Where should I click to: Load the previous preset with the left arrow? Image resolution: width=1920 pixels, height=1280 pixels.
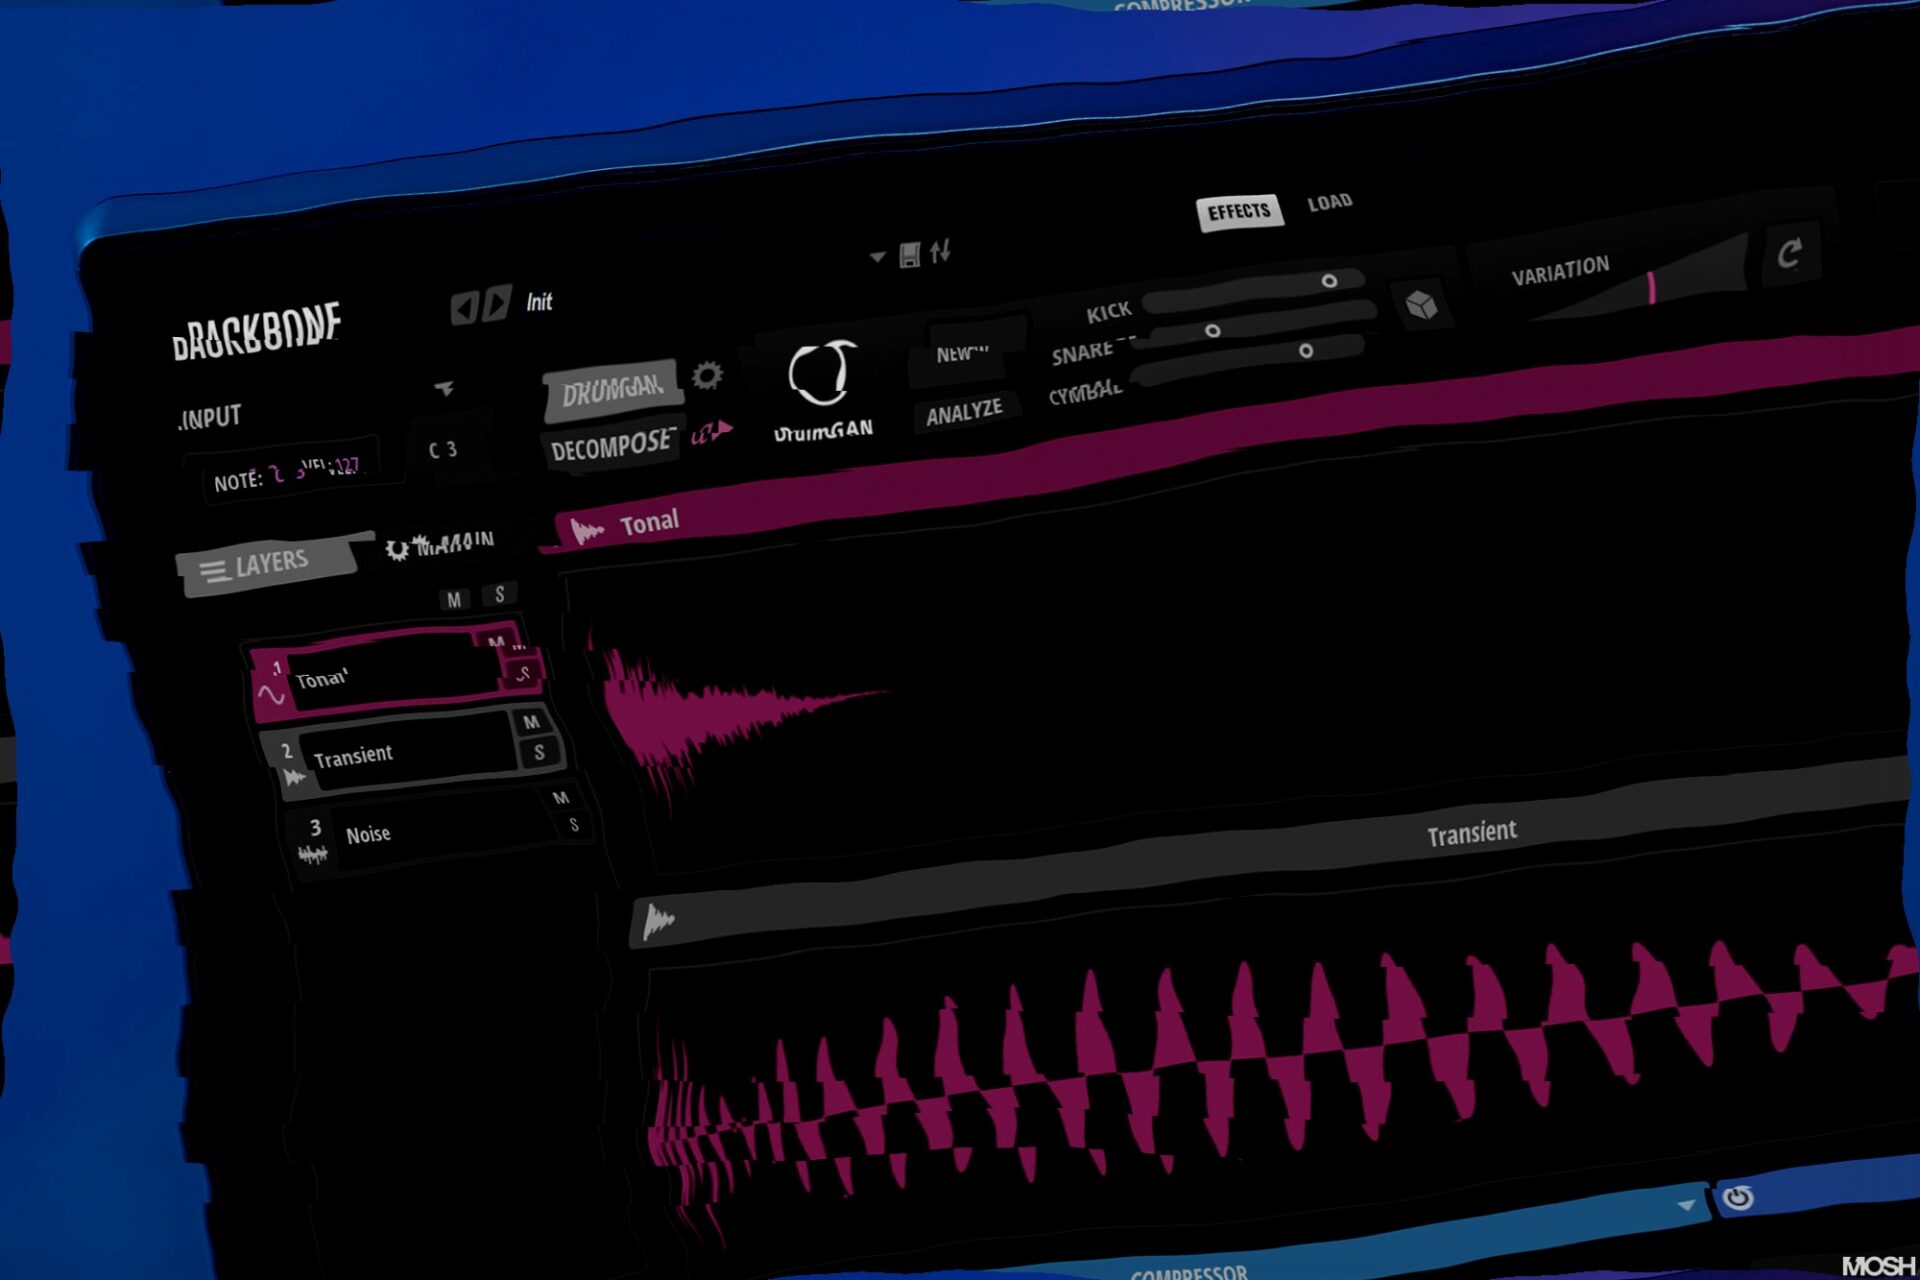coord(463,307)
